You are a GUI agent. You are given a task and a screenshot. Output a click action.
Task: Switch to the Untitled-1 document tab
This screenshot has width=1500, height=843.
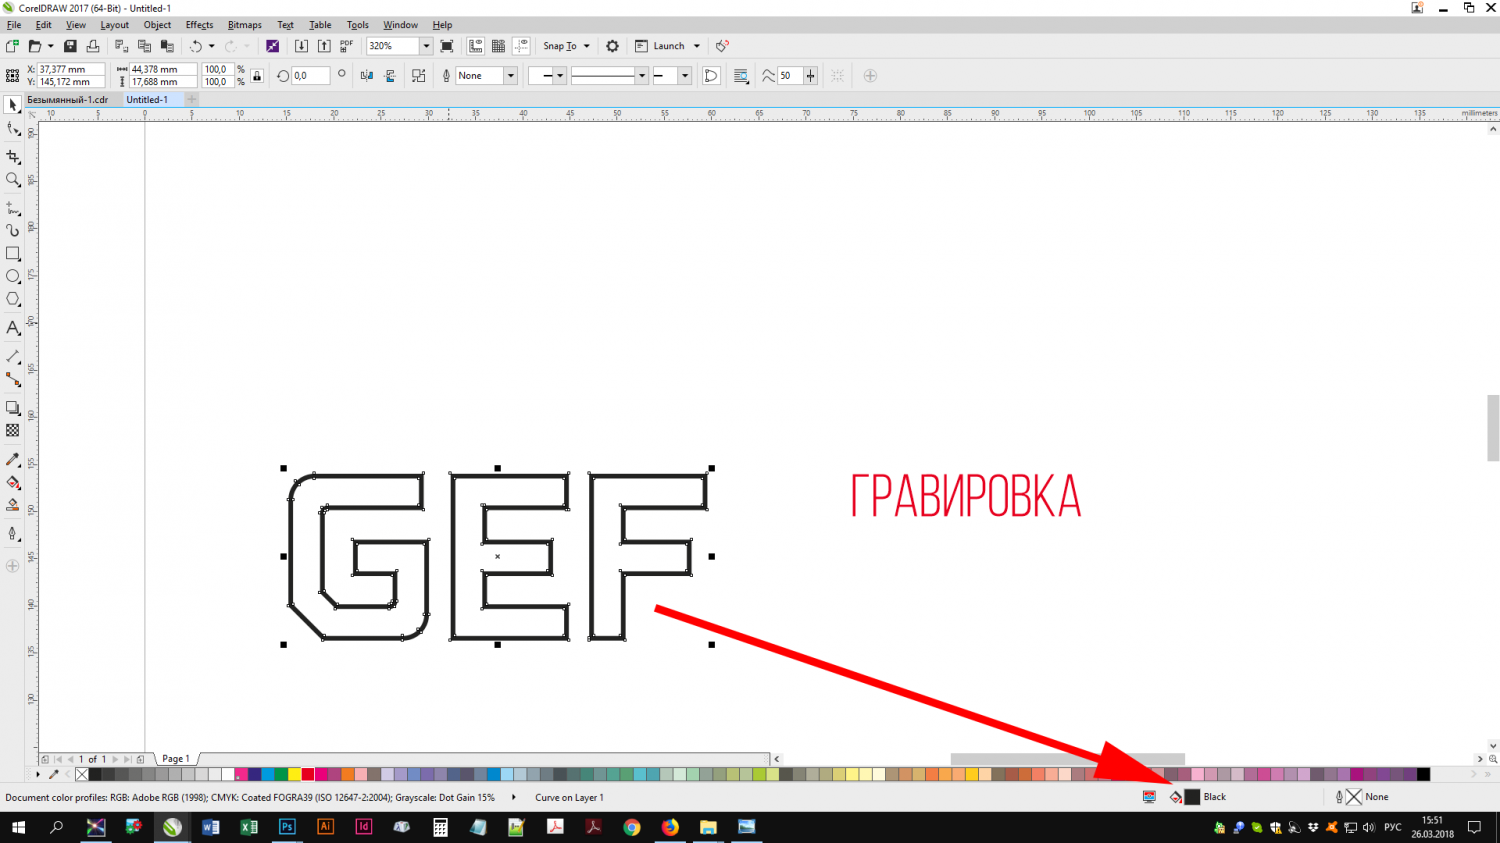click(x=147, y=100)
